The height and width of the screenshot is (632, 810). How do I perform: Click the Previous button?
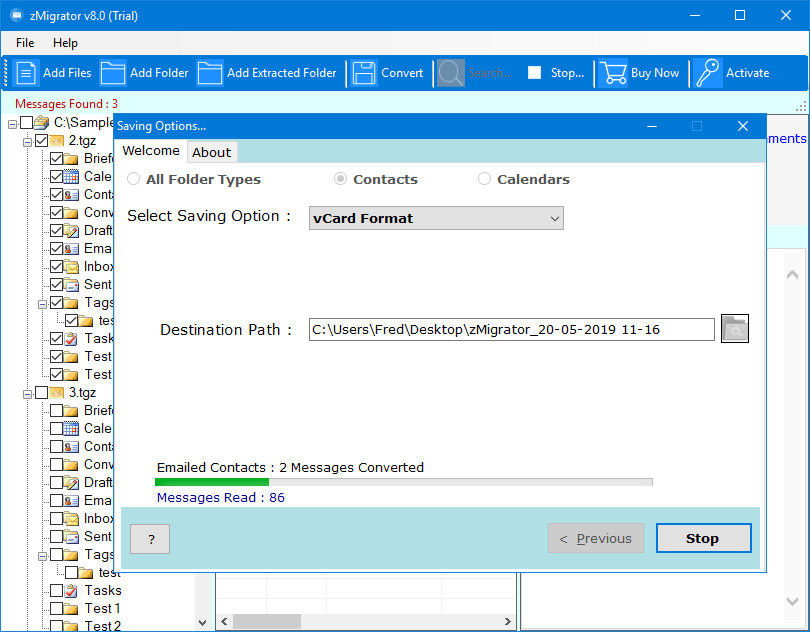pos(596,538)
